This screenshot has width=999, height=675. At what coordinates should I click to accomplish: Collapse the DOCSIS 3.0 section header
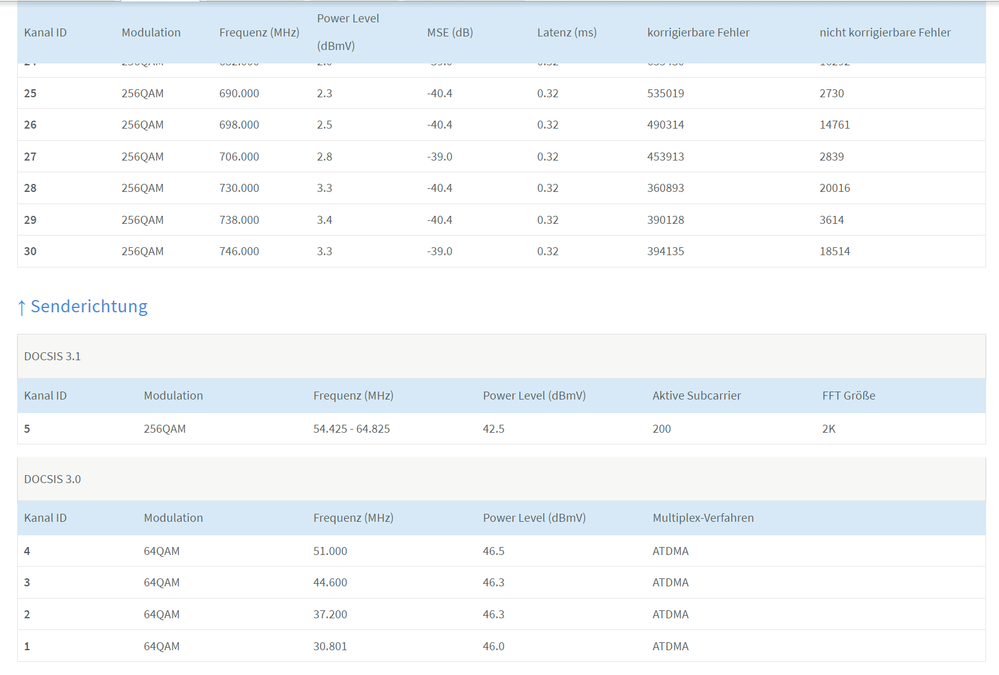click(52, 479)
